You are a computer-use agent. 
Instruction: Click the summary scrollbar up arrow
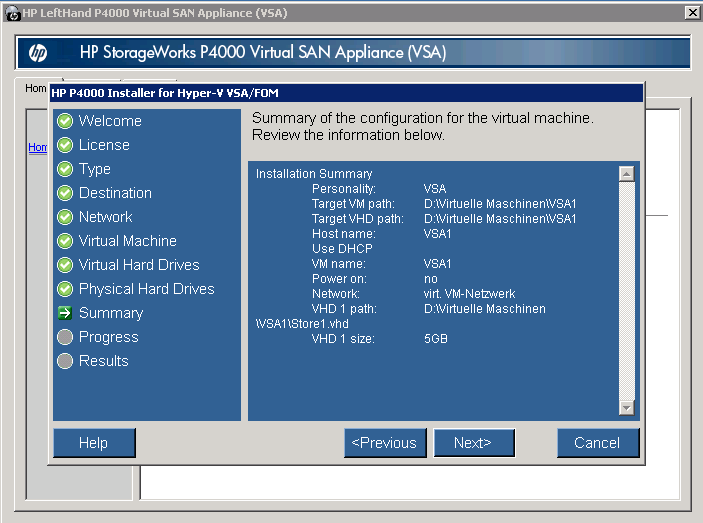tap(626, 174)
